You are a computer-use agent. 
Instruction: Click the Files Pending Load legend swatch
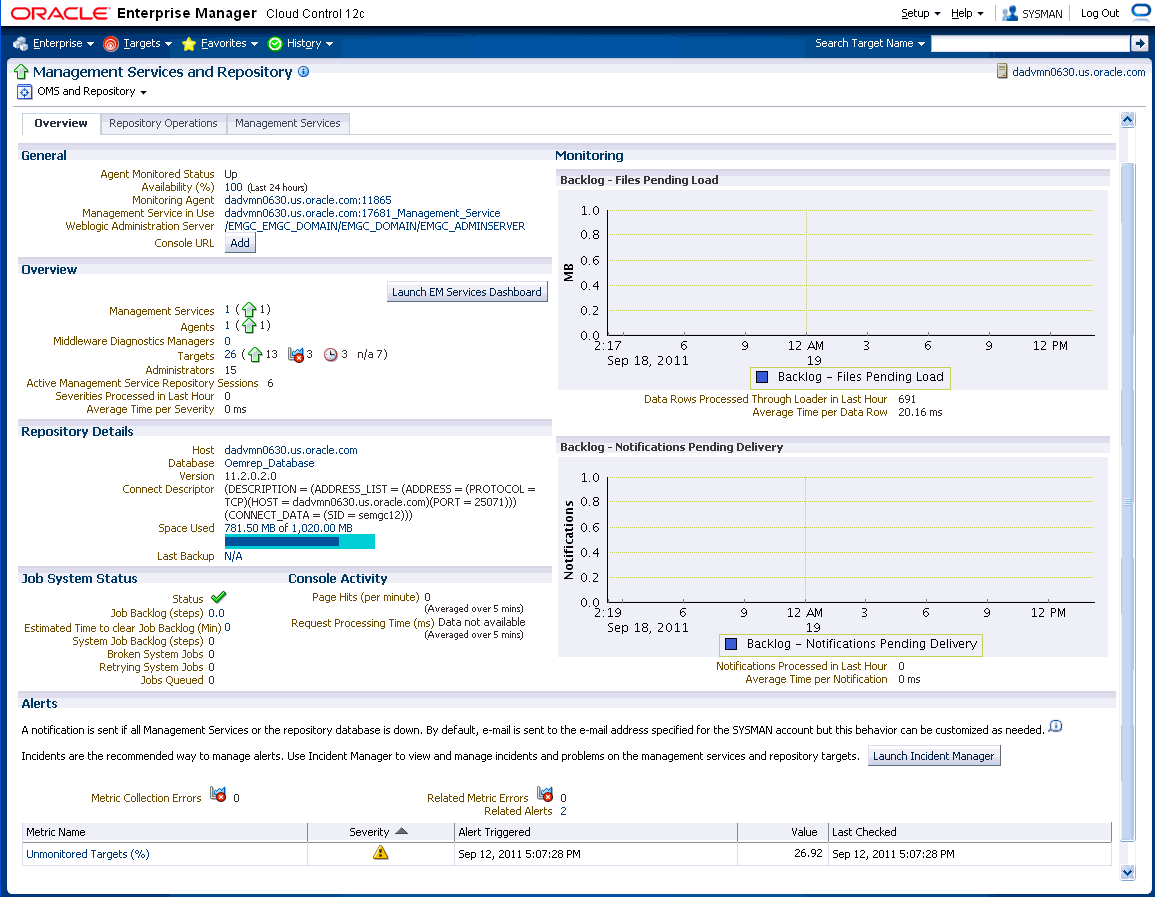pos(762,377)
